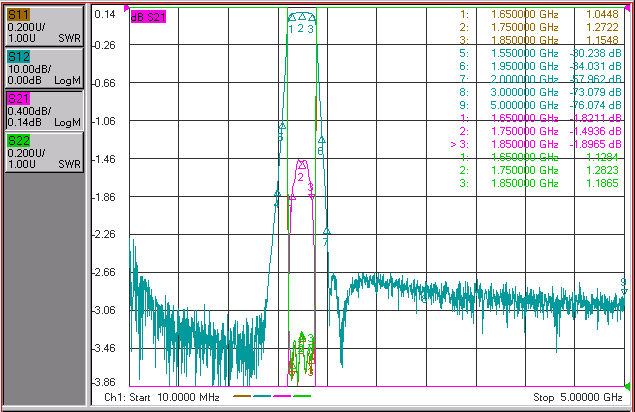
Task: Click the green reference arrow at bottom right
Action: (627, 386)
